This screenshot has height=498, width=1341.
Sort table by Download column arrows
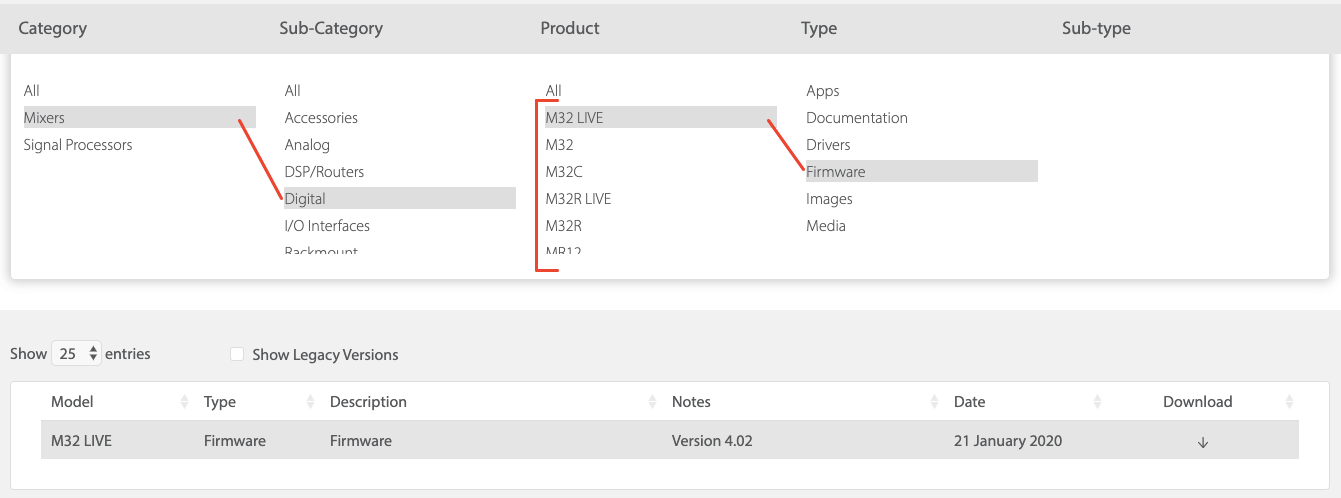(1288, 402)
